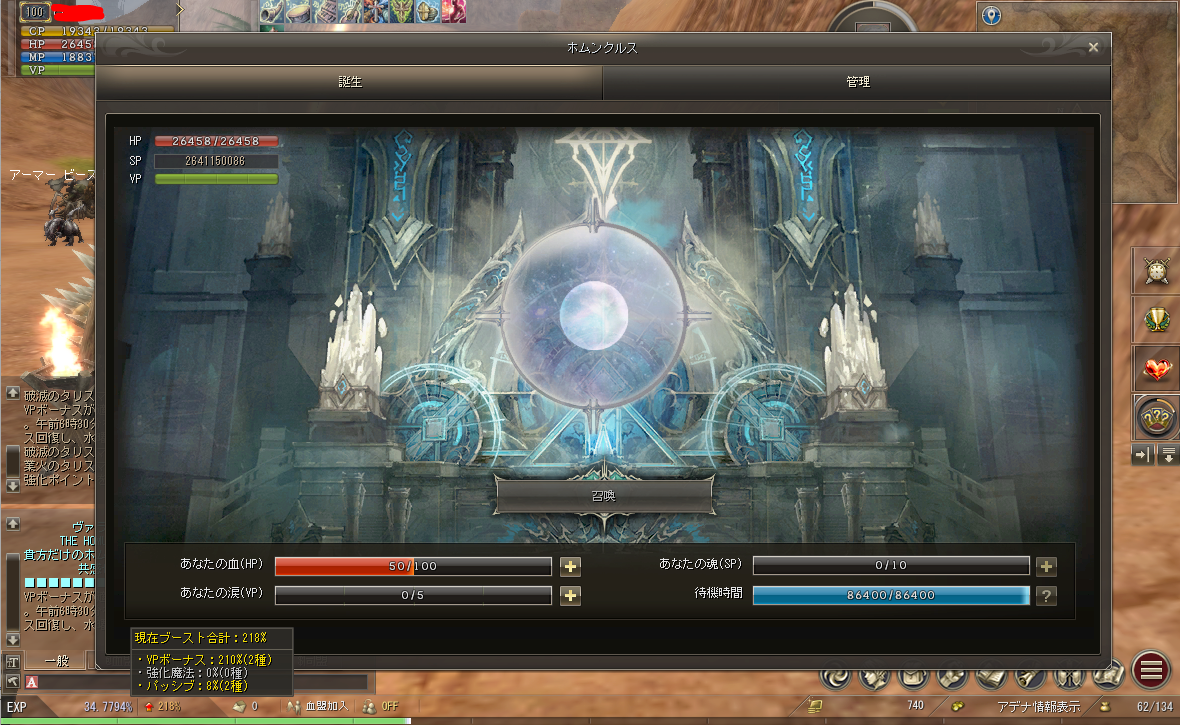Click the cross sword buff icon

click(x=376, y=11)
